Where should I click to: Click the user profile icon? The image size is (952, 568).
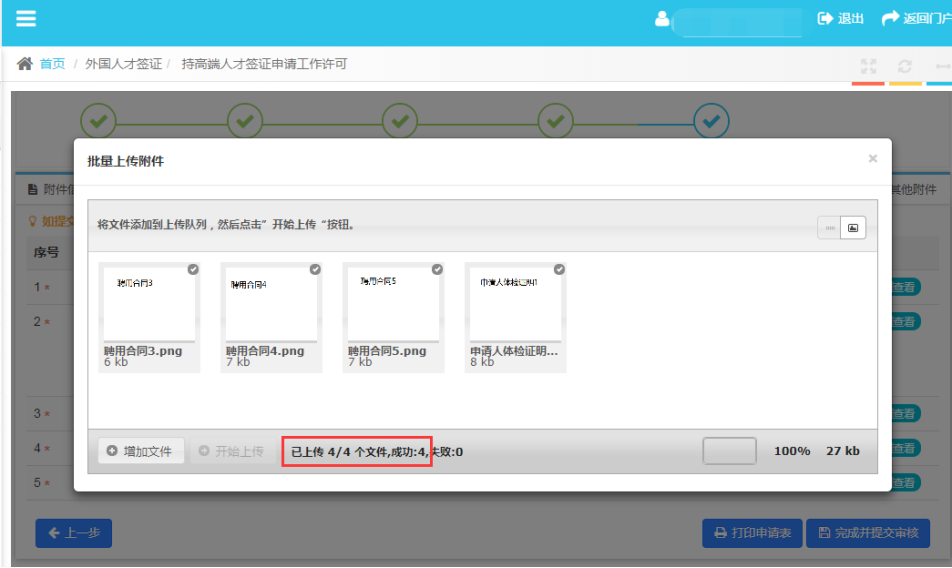click(x=661, y=19)
